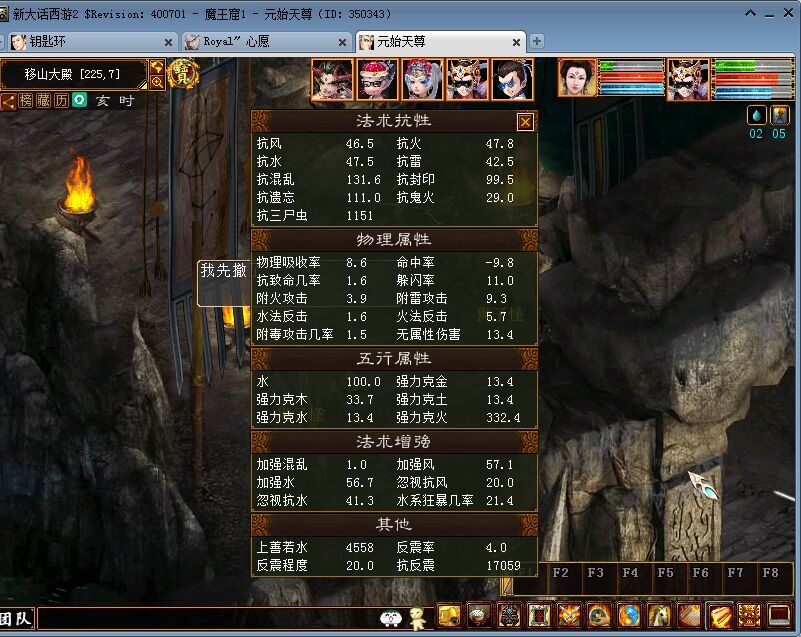
Task: Close the Royal″ 心愿 tab
Action: coord(342,43)
